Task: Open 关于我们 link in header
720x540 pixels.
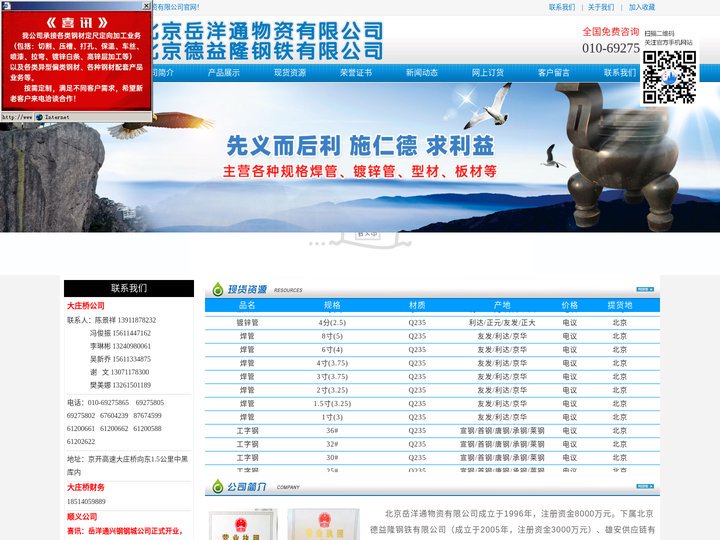Action: 601,7
